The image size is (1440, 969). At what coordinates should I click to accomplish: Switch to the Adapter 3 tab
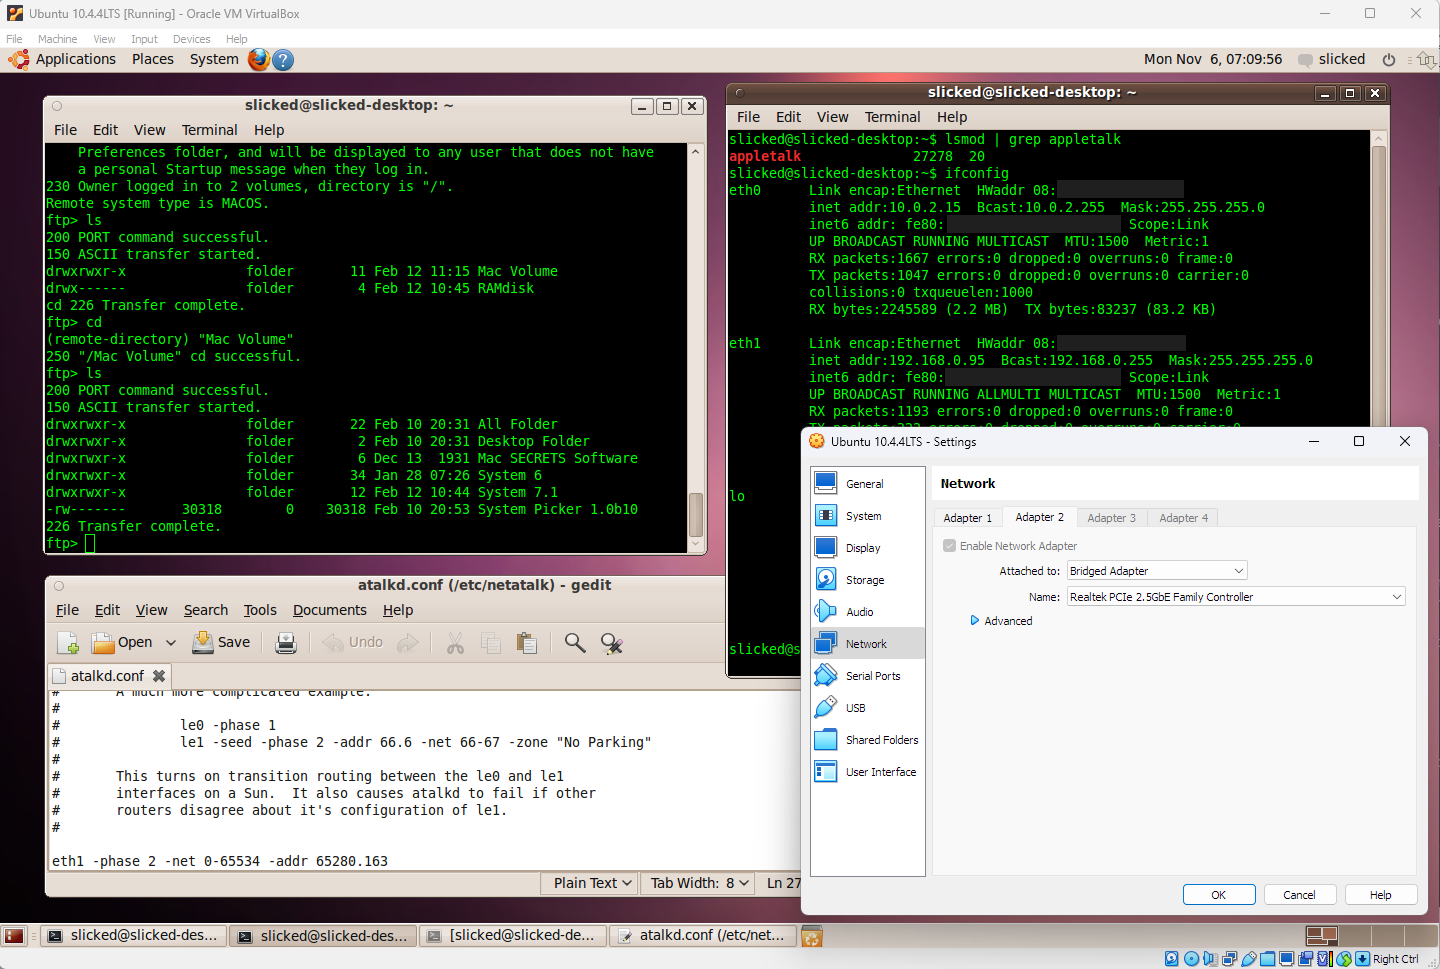tap(1111, 518)
